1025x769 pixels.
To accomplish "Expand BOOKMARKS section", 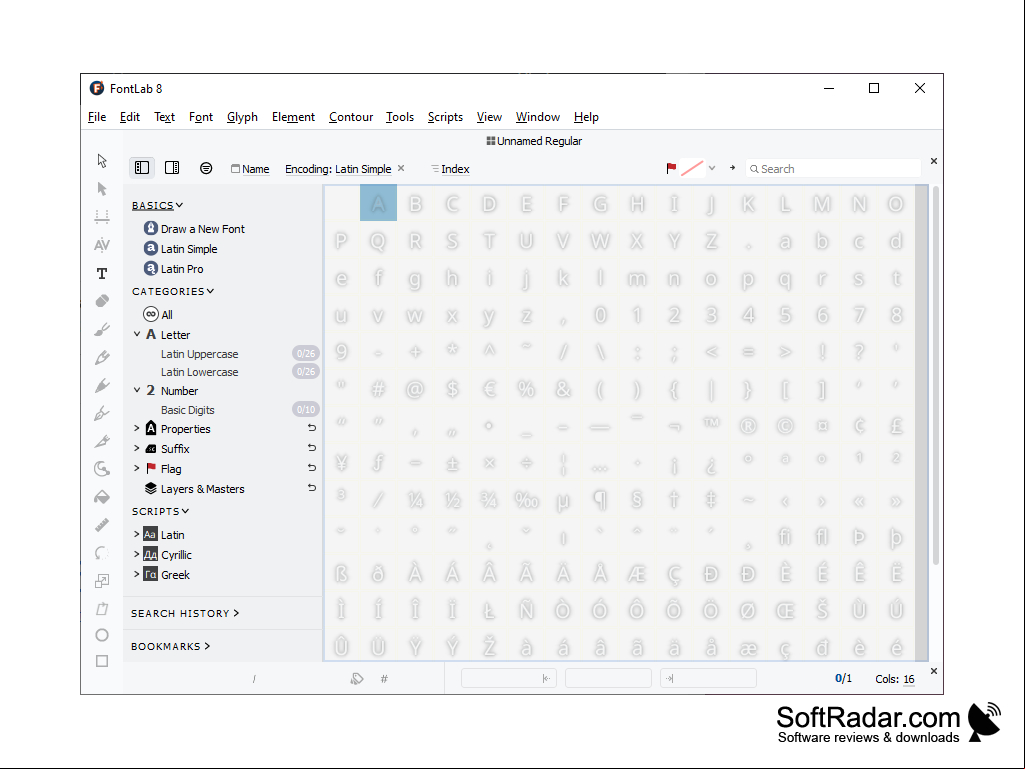I will (171, 646).
